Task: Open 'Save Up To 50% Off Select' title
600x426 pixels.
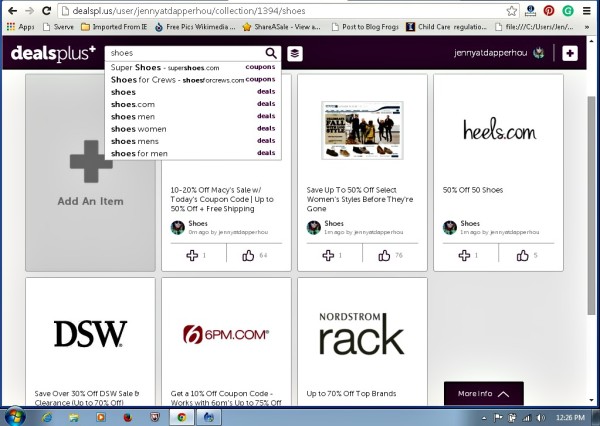Action: coord(360,199)
